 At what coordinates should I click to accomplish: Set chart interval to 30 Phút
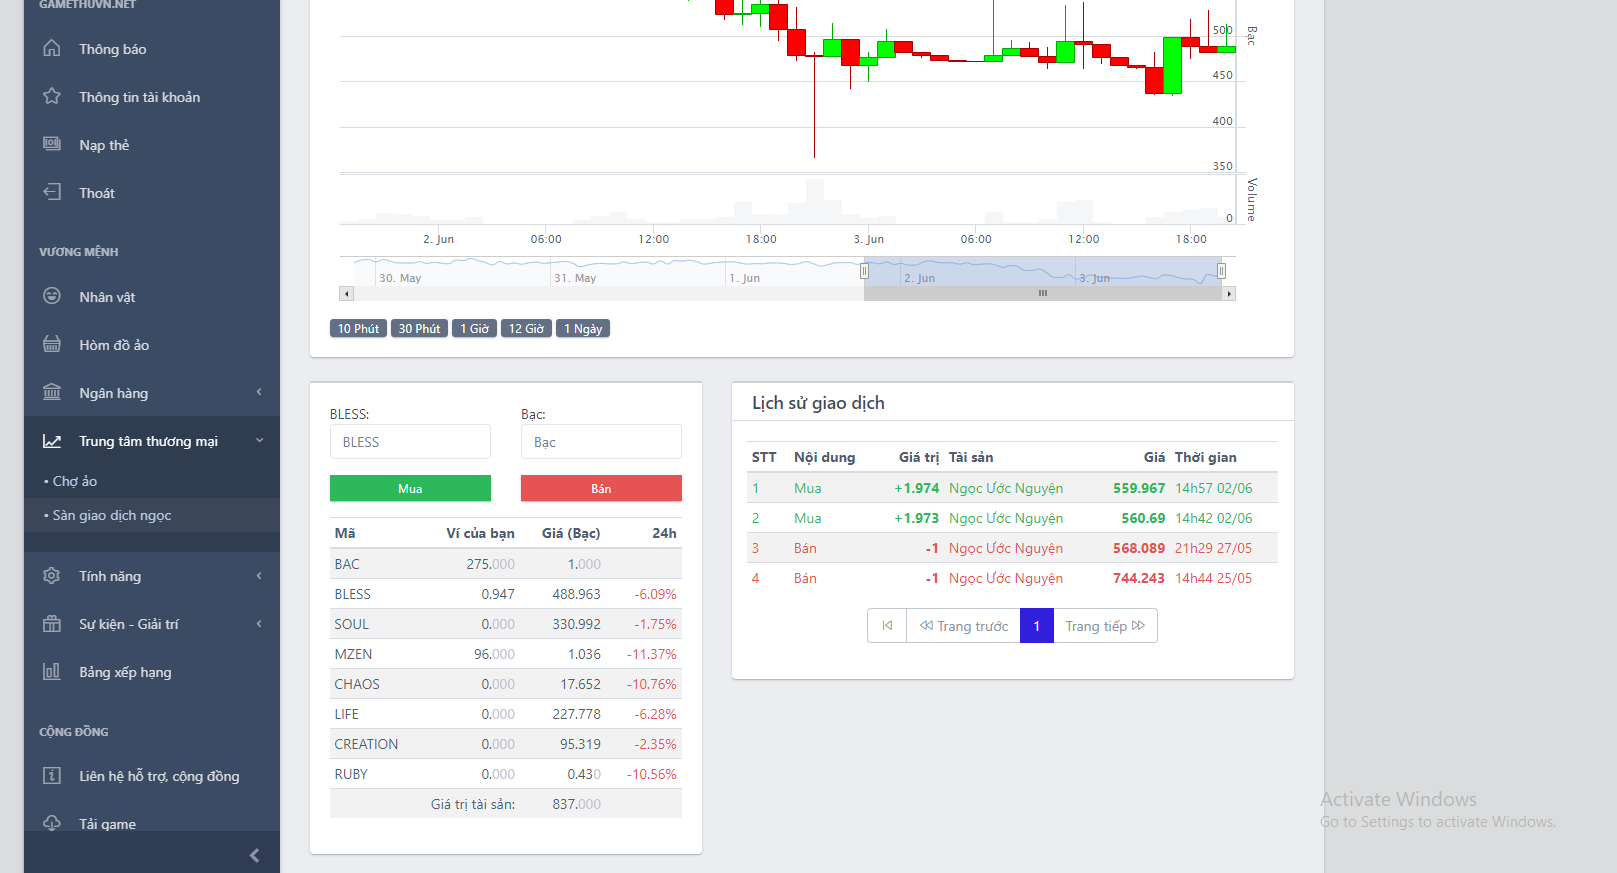(419, 329)
